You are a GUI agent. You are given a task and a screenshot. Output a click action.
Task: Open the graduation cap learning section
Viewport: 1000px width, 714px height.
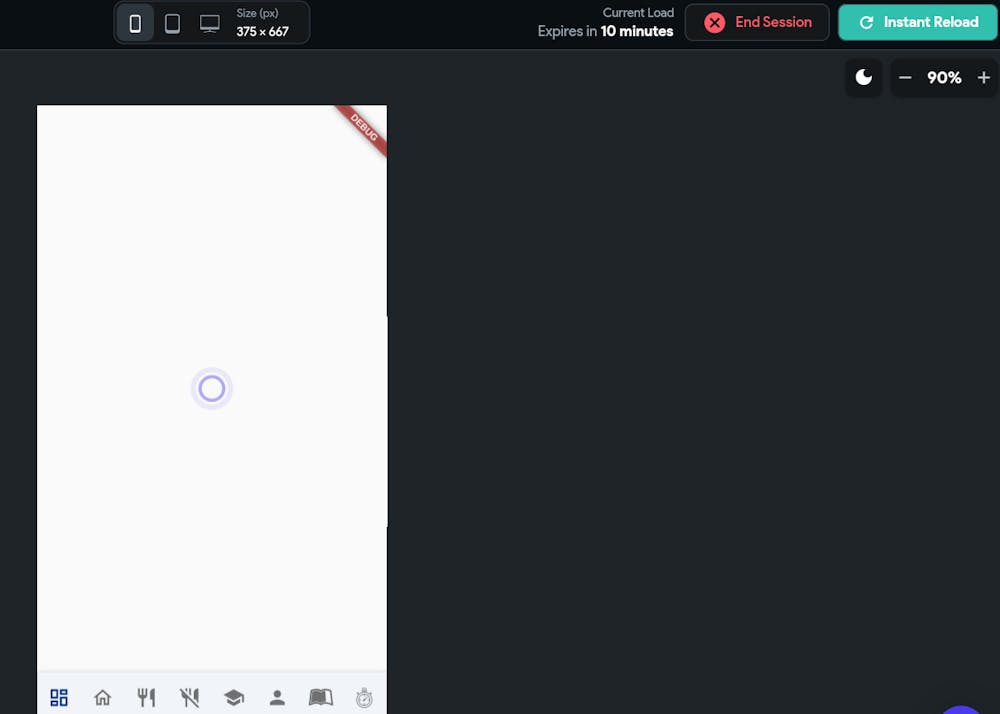pos(234,697)
